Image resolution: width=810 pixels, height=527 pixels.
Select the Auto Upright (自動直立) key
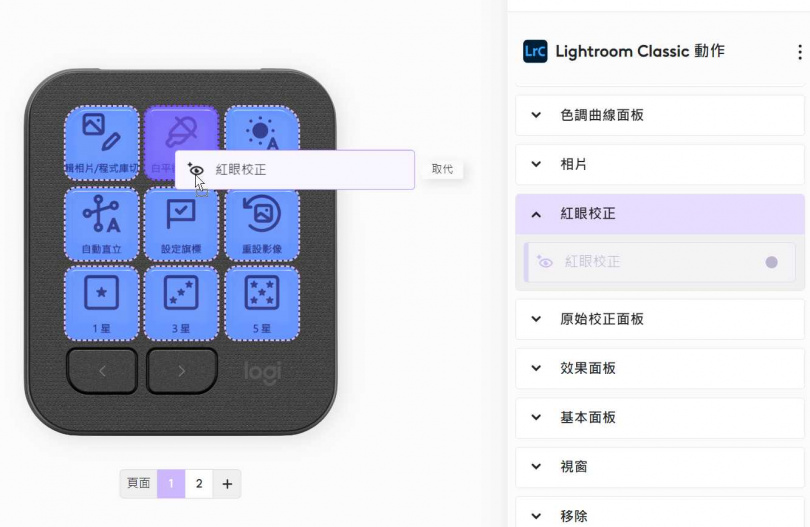(102, 224)
